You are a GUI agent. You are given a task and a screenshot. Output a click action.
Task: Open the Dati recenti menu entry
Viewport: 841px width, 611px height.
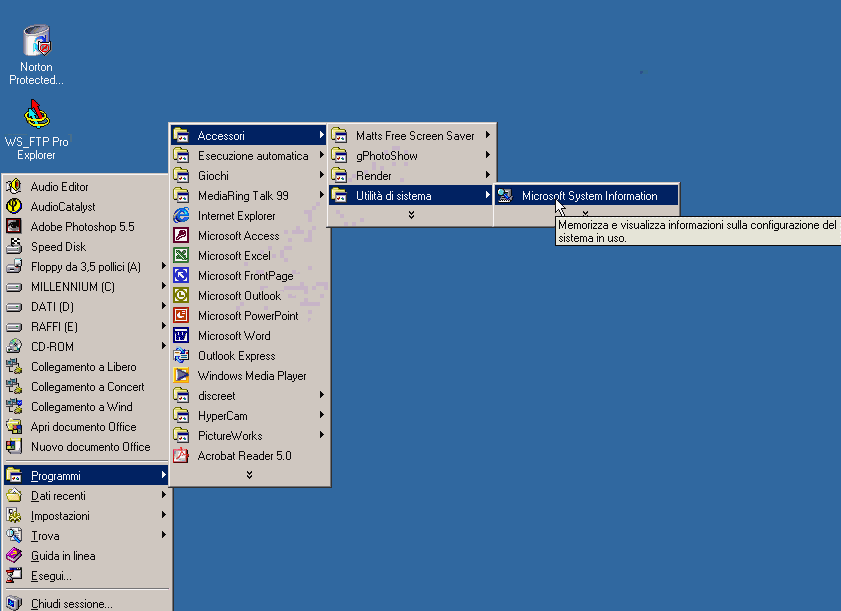pos(86,496)
